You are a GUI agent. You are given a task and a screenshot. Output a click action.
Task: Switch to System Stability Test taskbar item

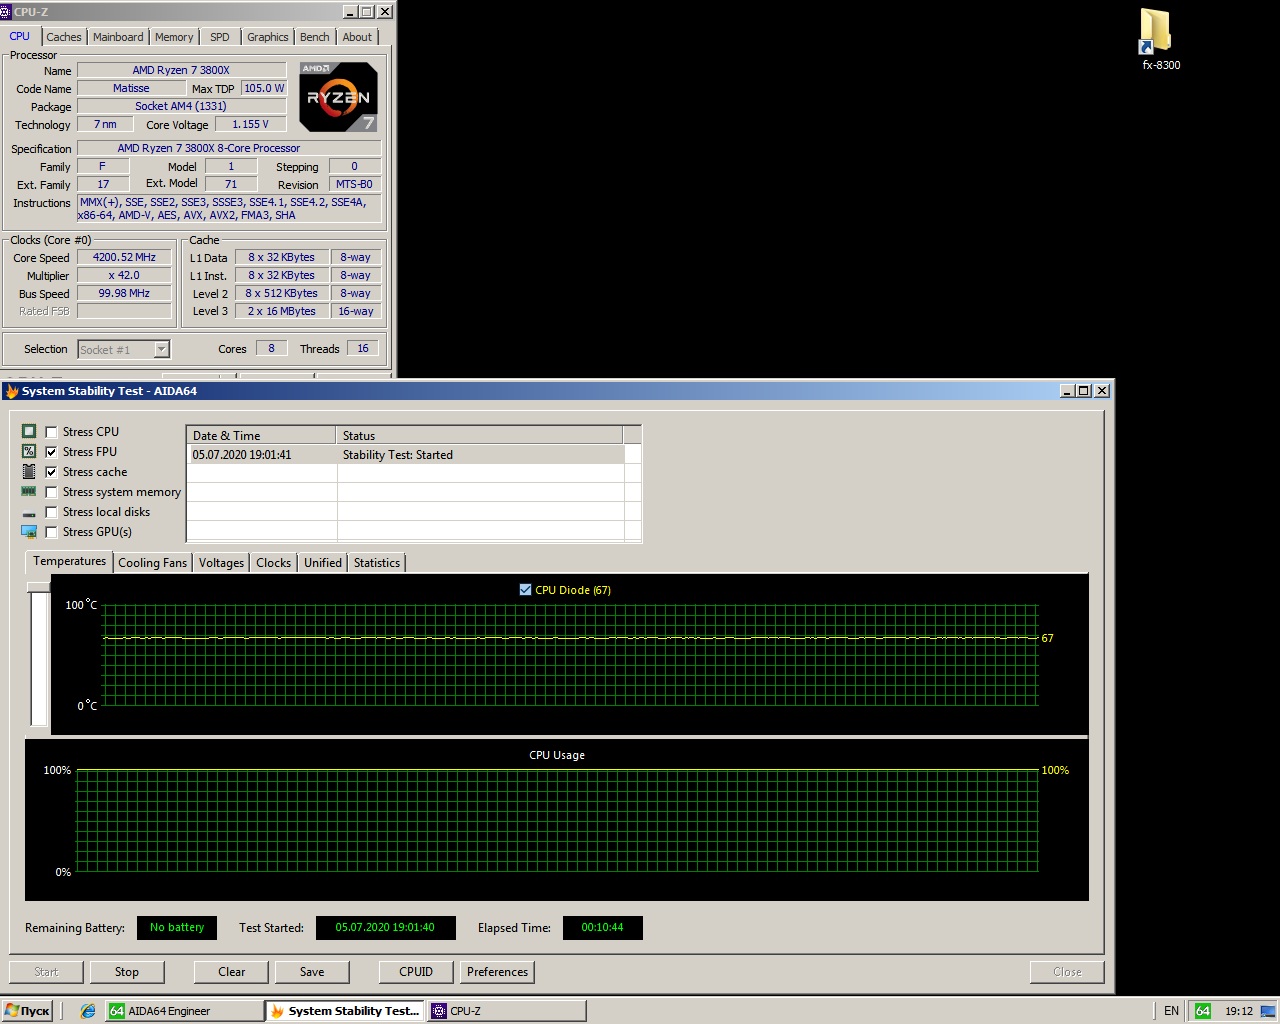345,1011
